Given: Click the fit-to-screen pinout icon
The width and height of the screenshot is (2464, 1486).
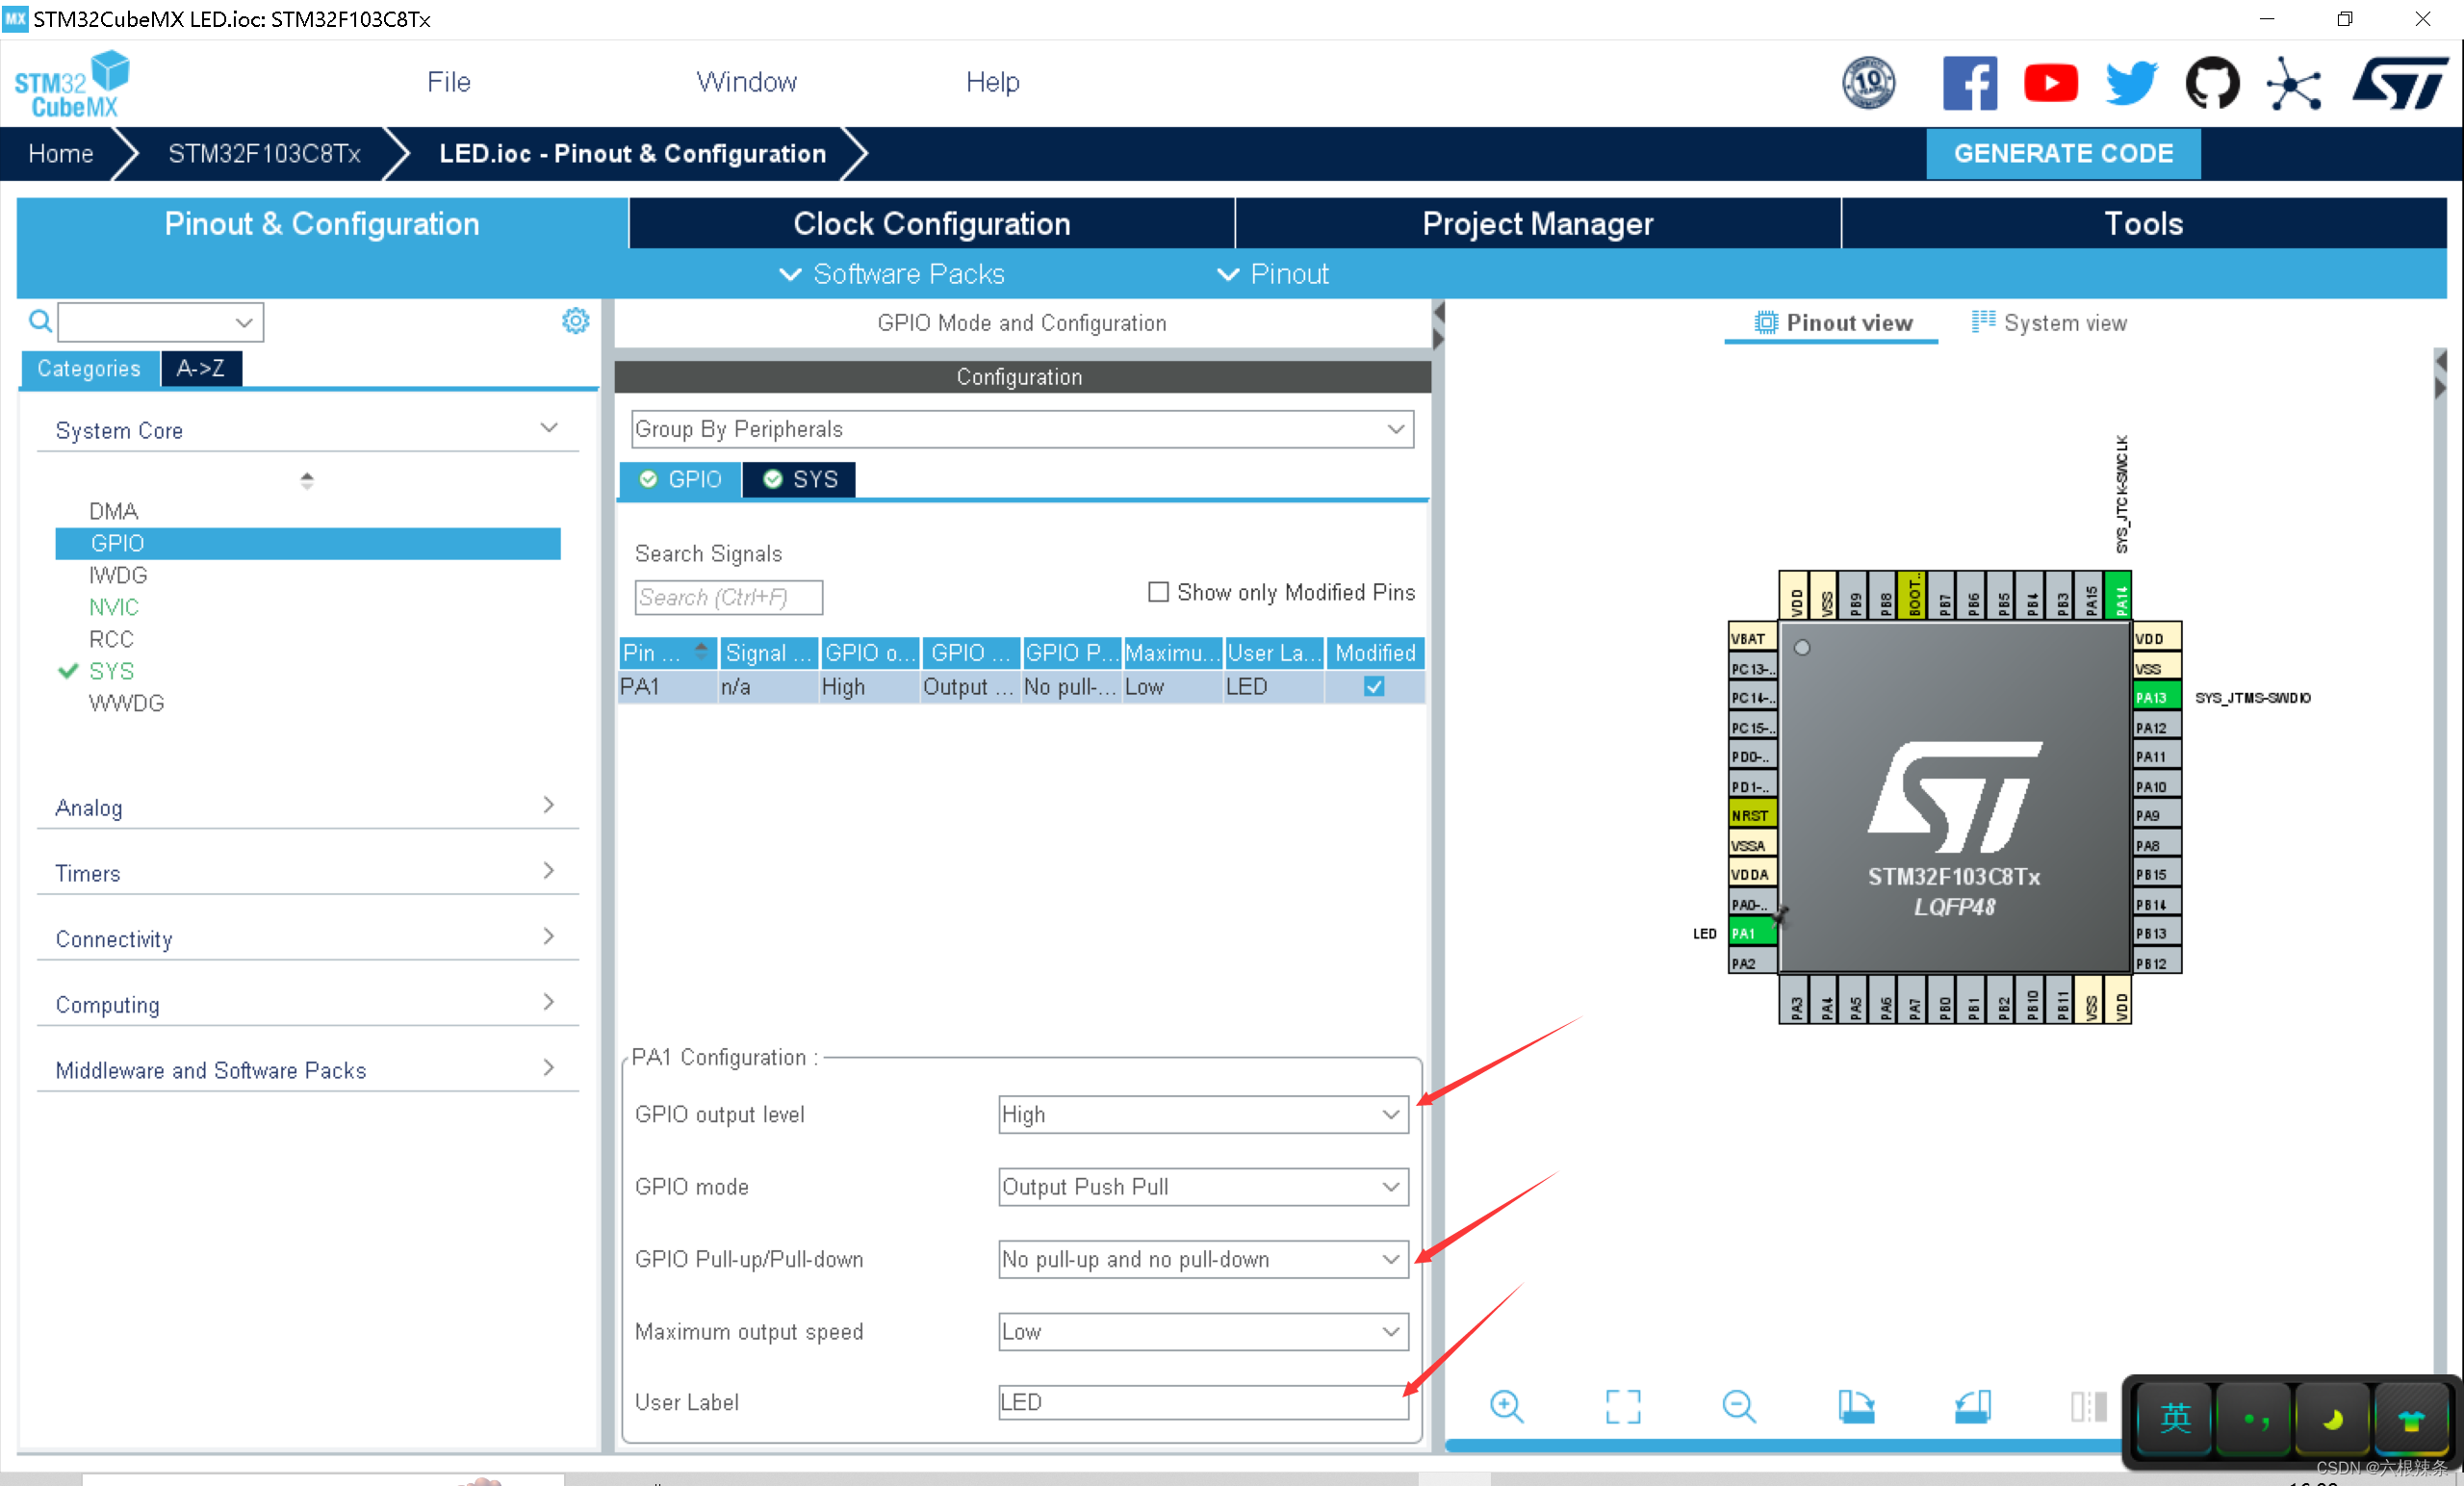Looking at the screenshot, I should [1622, 1406].
